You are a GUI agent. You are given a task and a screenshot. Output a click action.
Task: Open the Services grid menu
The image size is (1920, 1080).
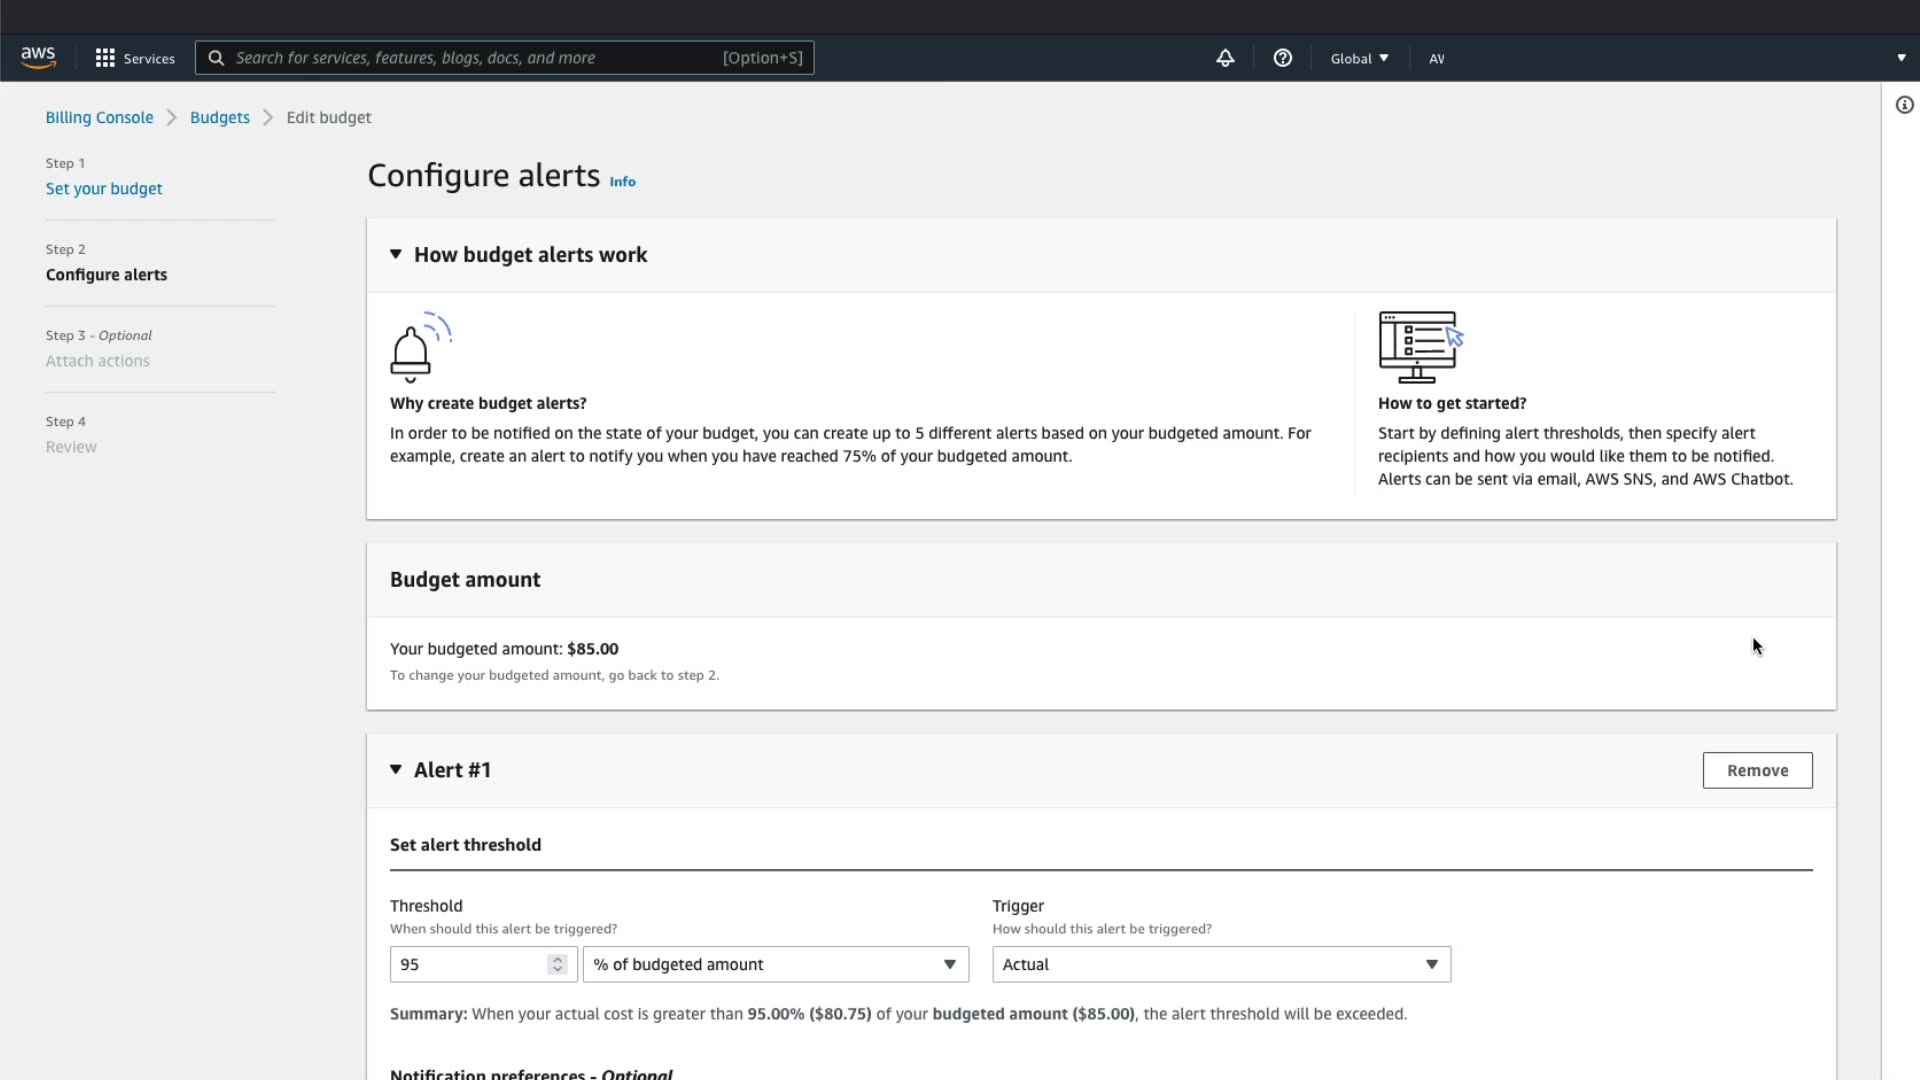click(105, 58)
